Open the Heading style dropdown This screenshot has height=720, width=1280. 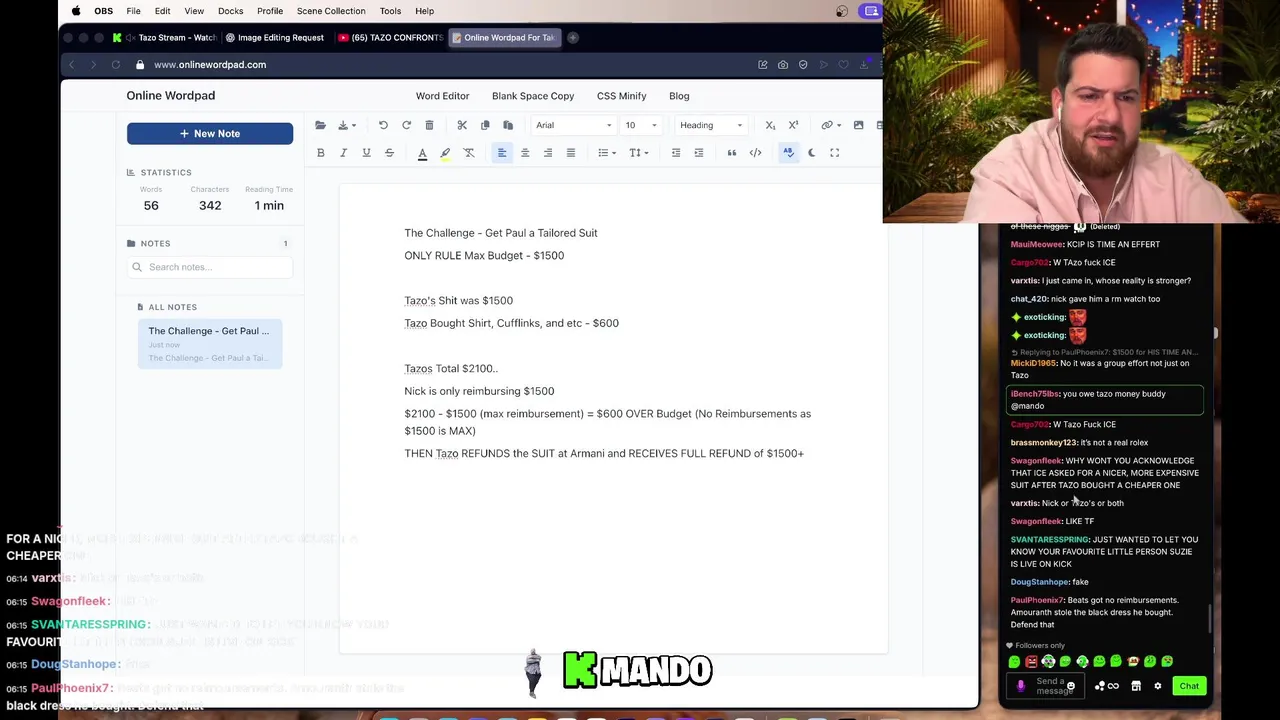click(711, 125)
